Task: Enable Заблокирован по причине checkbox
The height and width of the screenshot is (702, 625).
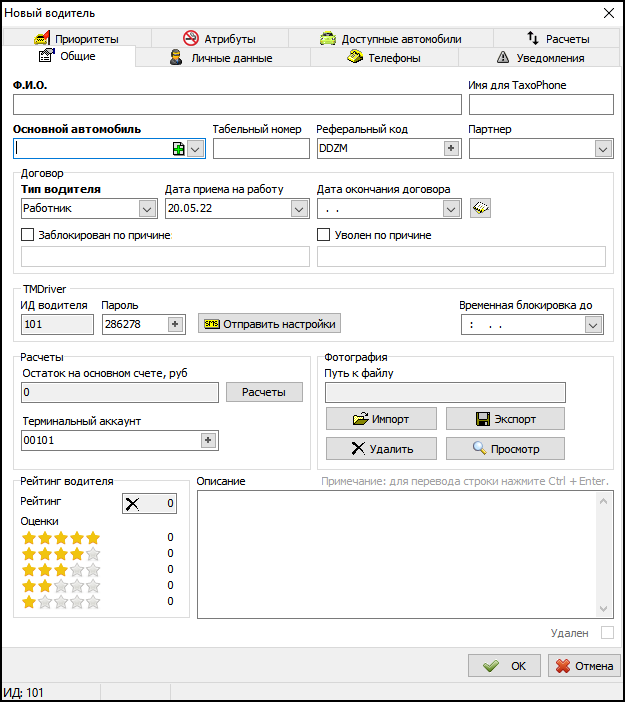Action: coord(28,235)
